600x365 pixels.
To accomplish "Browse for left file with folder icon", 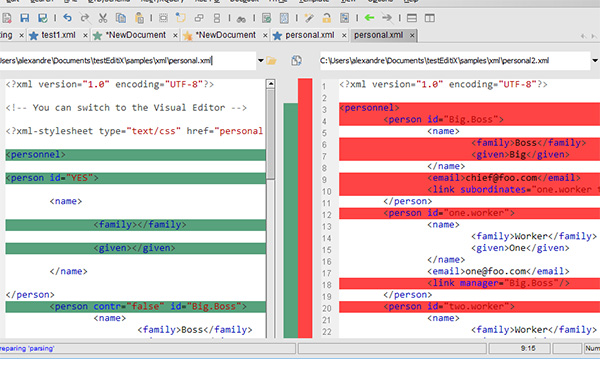I will coord(271,60).
